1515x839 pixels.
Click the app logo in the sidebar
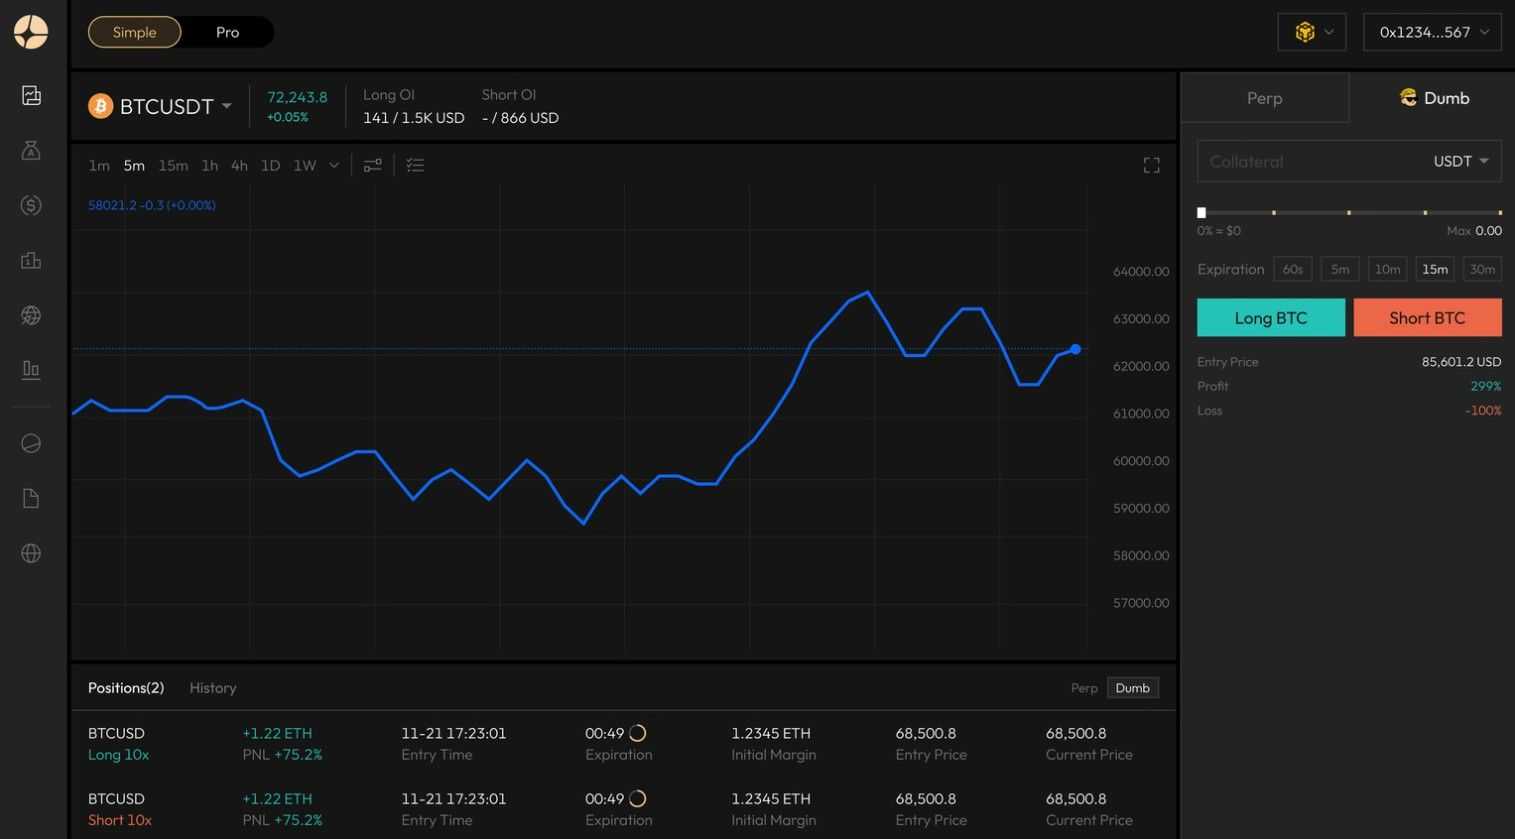coord(31,32)
